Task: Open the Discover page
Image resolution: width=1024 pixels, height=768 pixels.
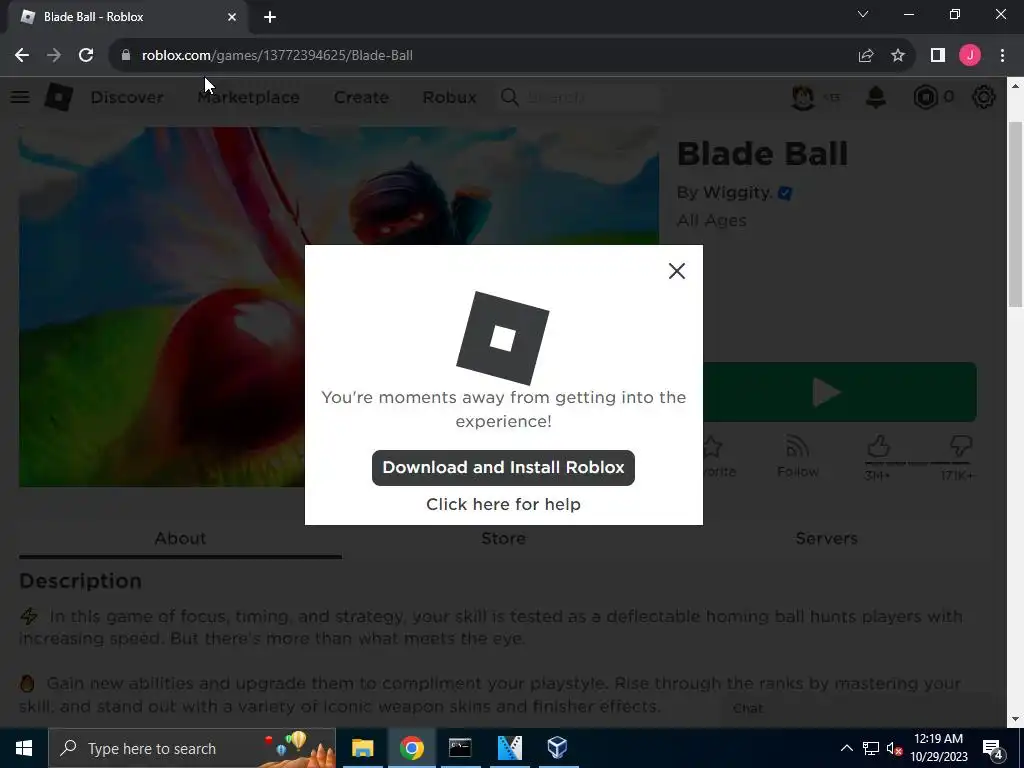Action: (x=127, y=97)
